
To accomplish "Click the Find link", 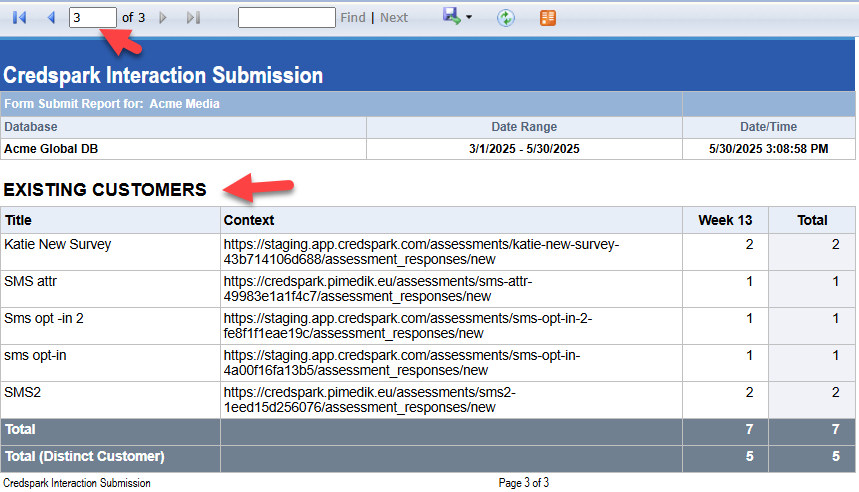I will [353, 18].
